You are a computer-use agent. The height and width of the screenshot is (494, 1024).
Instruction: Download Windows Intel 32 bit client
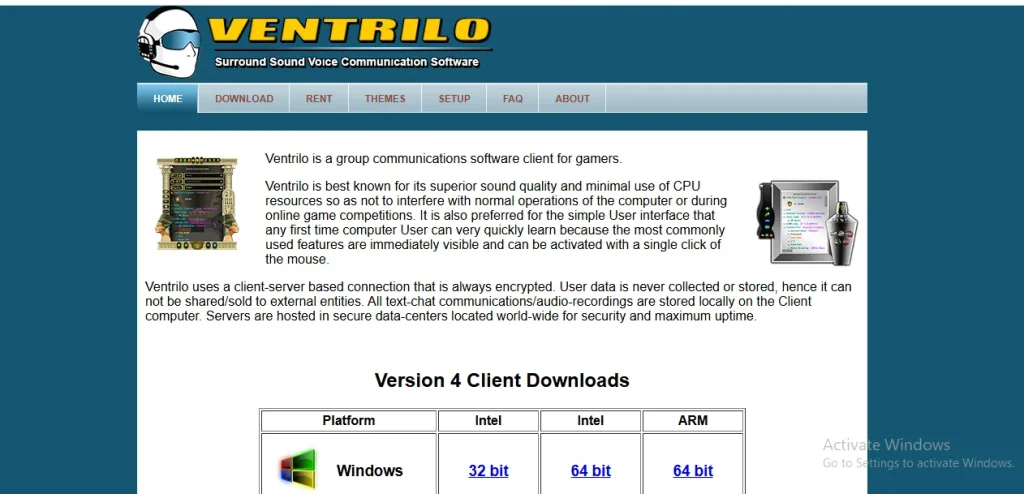click(x=488, y=470)
